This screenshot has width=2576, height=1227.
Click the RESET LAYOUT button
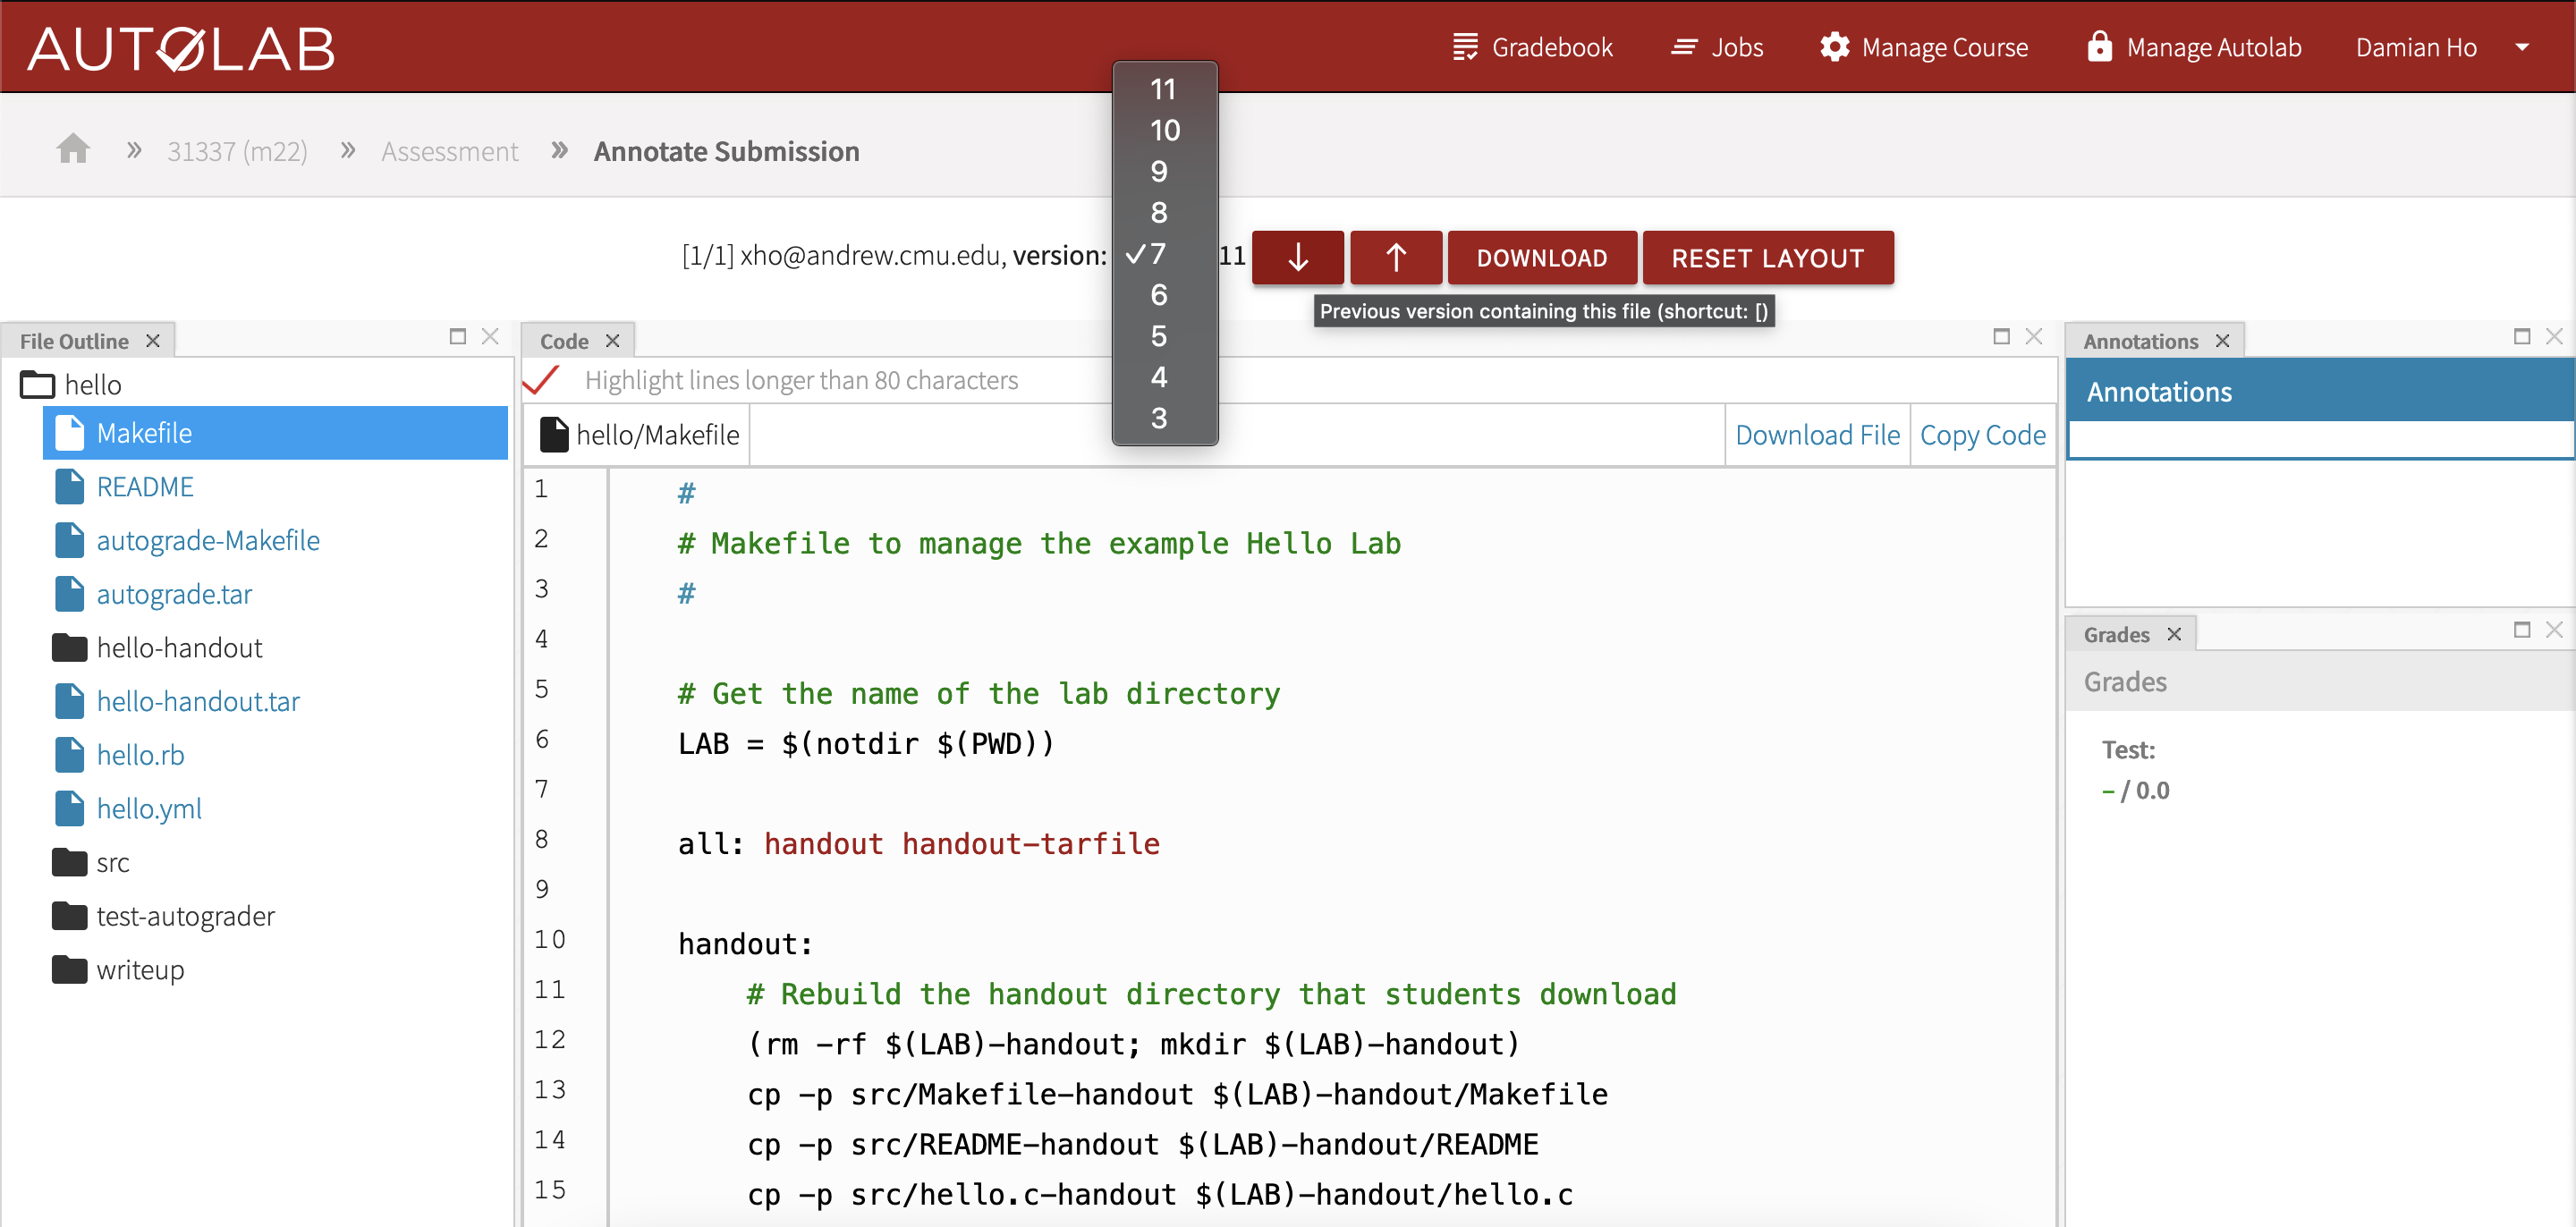[1768, 258]
